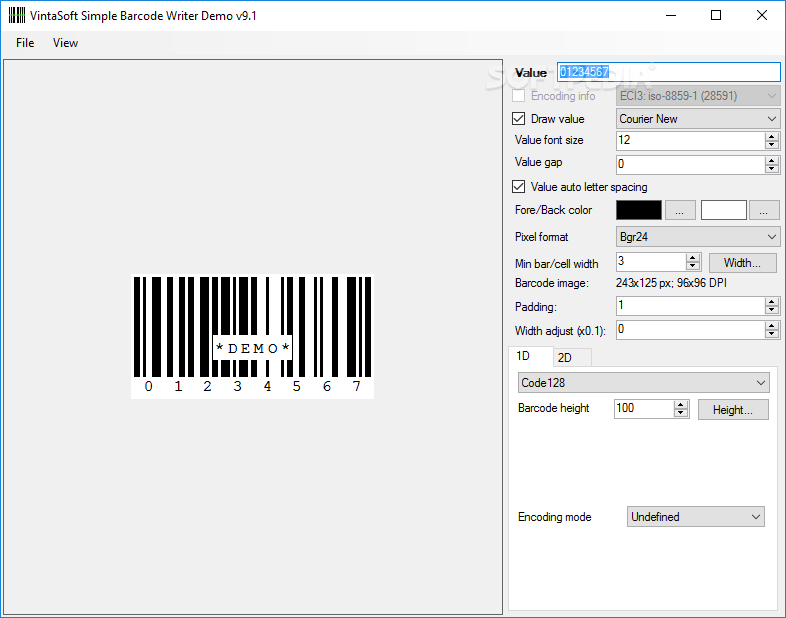The image size is (786, 618).
Task: Increase Value gap with up arrow
Action: pos(772,160)
